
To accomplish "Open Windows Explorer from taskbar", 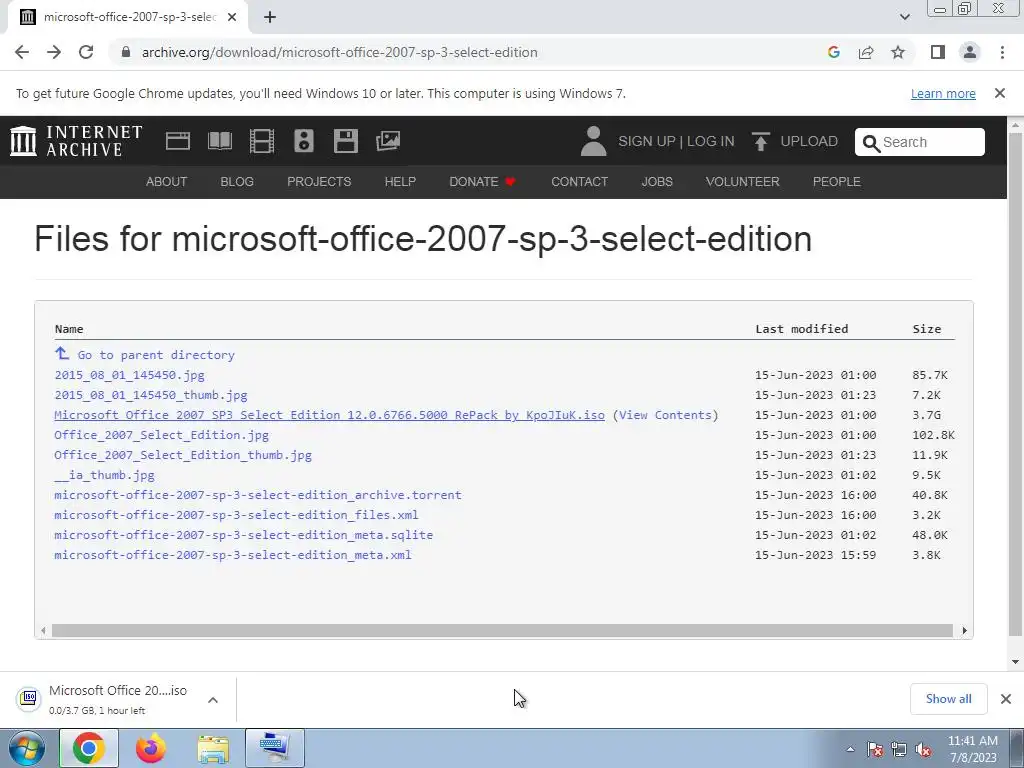I will 213,749.
